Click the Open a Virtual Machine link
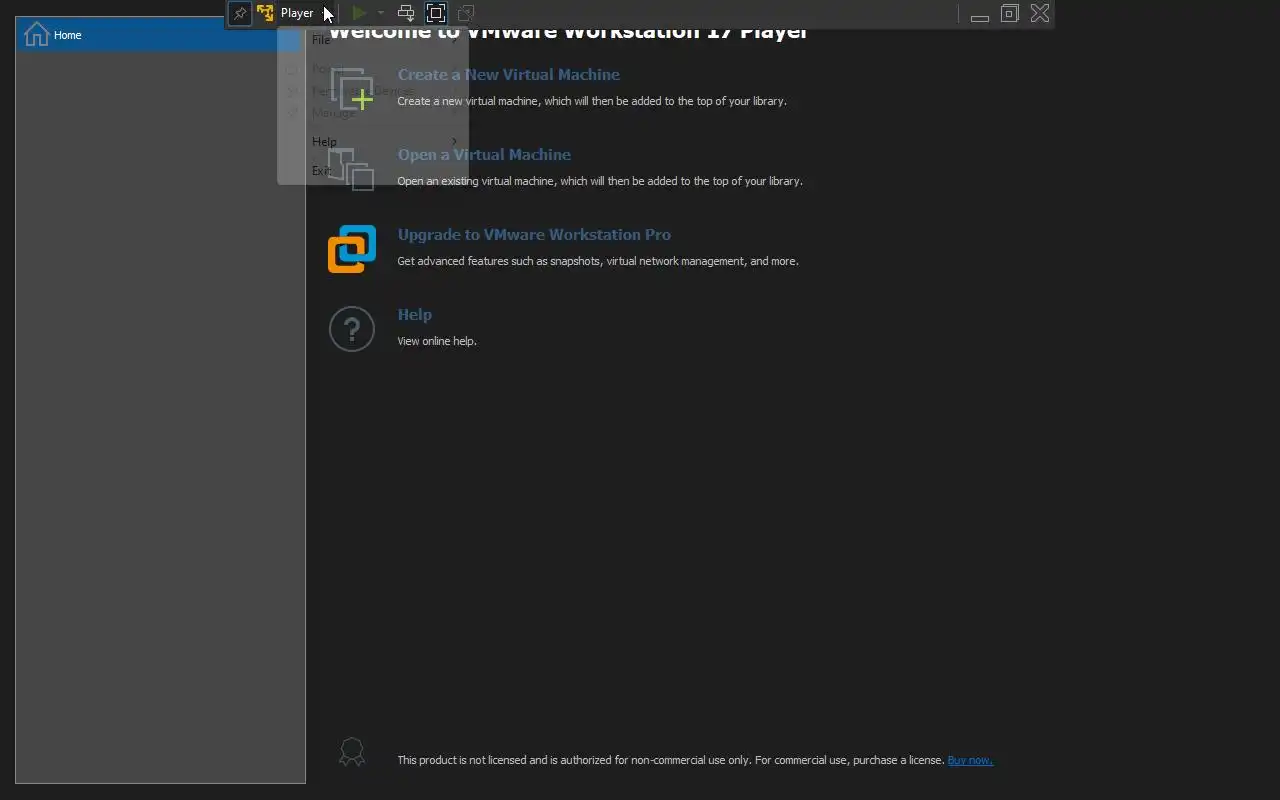This screenshot has height=800, width=1280. click(x=484, y=155)
